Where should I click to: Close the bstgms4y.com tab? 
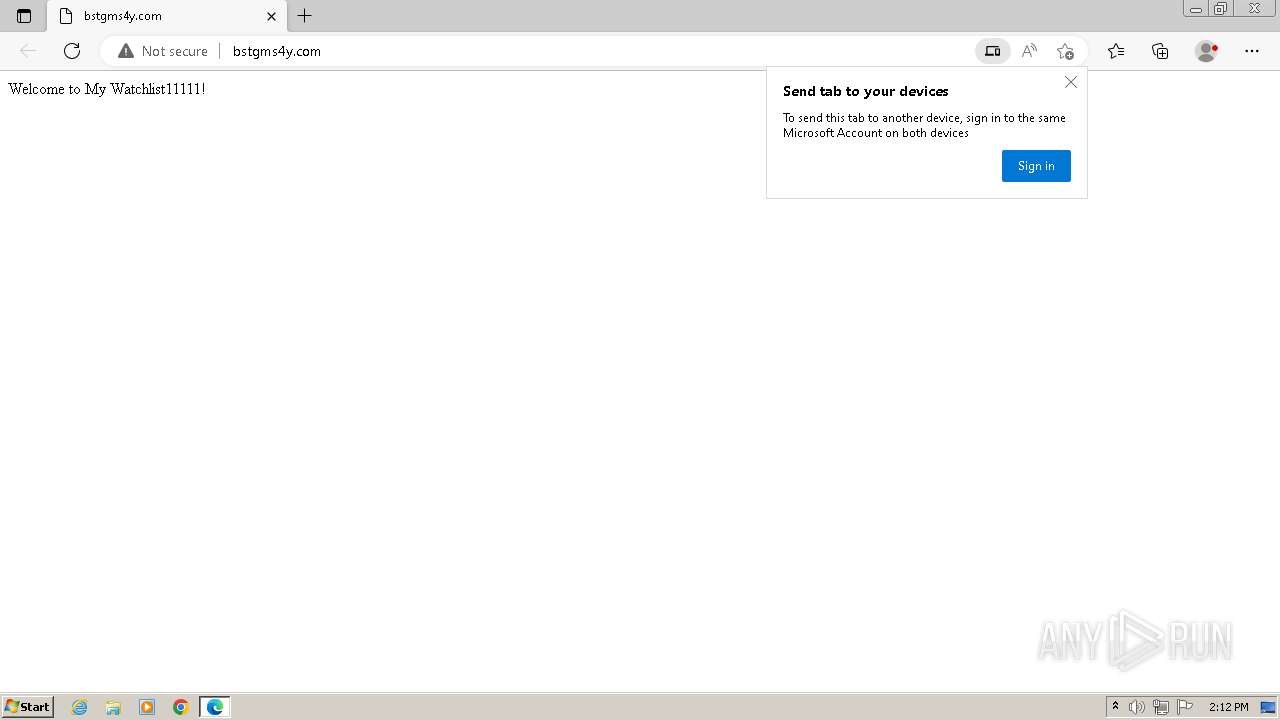click(x=271, y=16)
